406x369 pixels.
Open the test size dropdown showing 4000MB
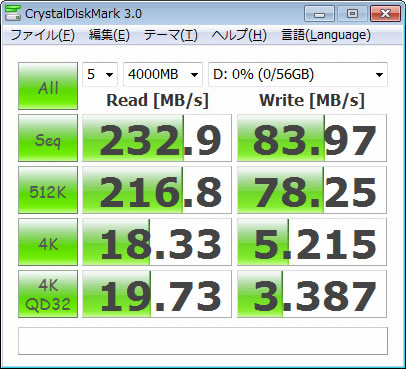pos(163,74)
